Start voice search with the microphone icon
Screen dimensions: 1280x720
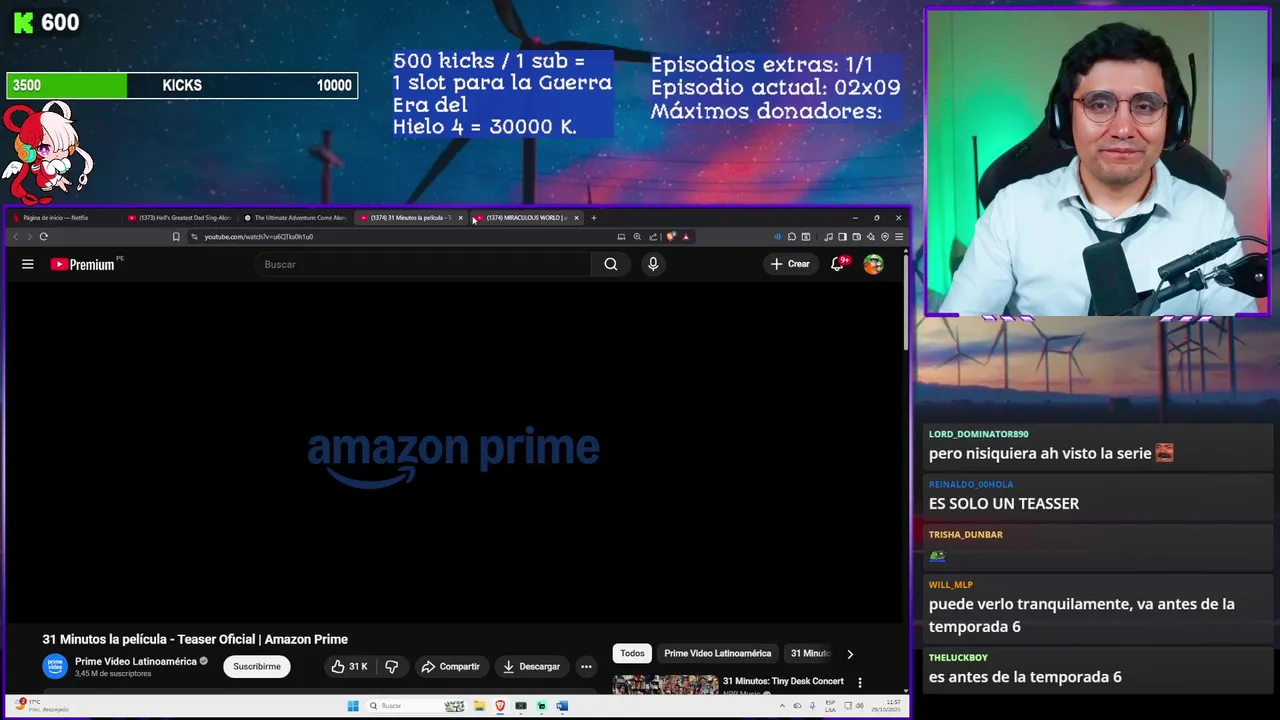pos(653,264)
